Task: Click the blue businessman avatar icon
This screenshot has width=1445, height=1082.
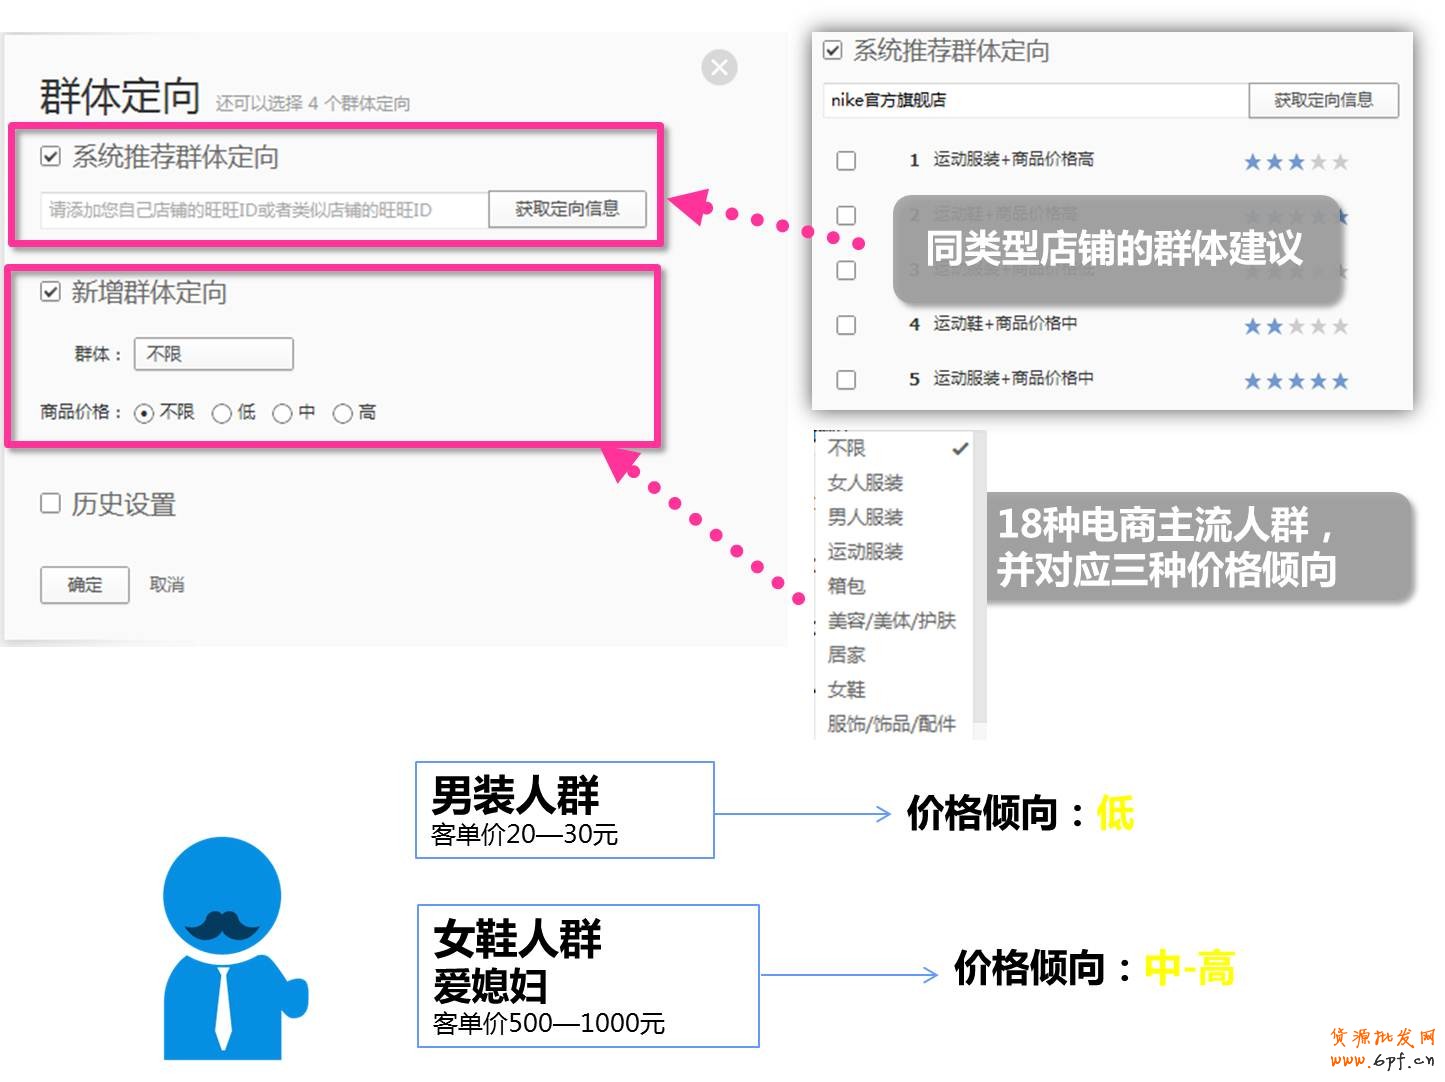Action: [228, 948]
